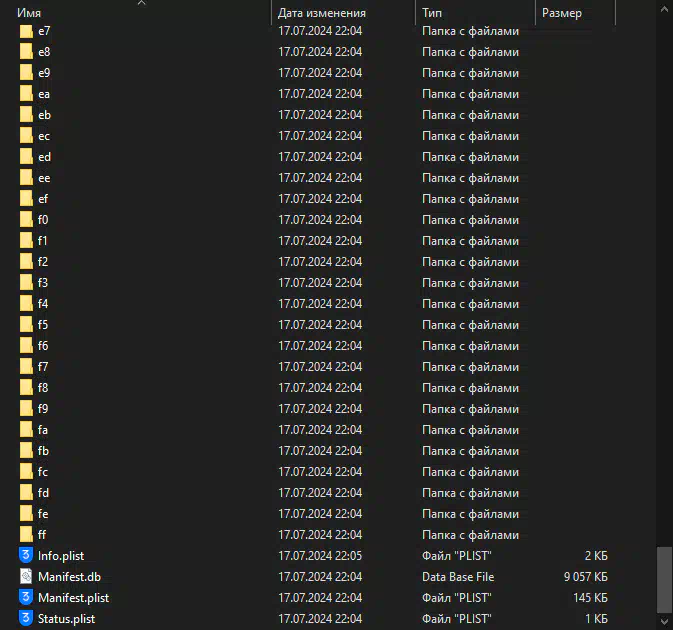The height and width of the screenshot is (630, 673).
Task: Click the ff folder icon
Action: (26, 535)
